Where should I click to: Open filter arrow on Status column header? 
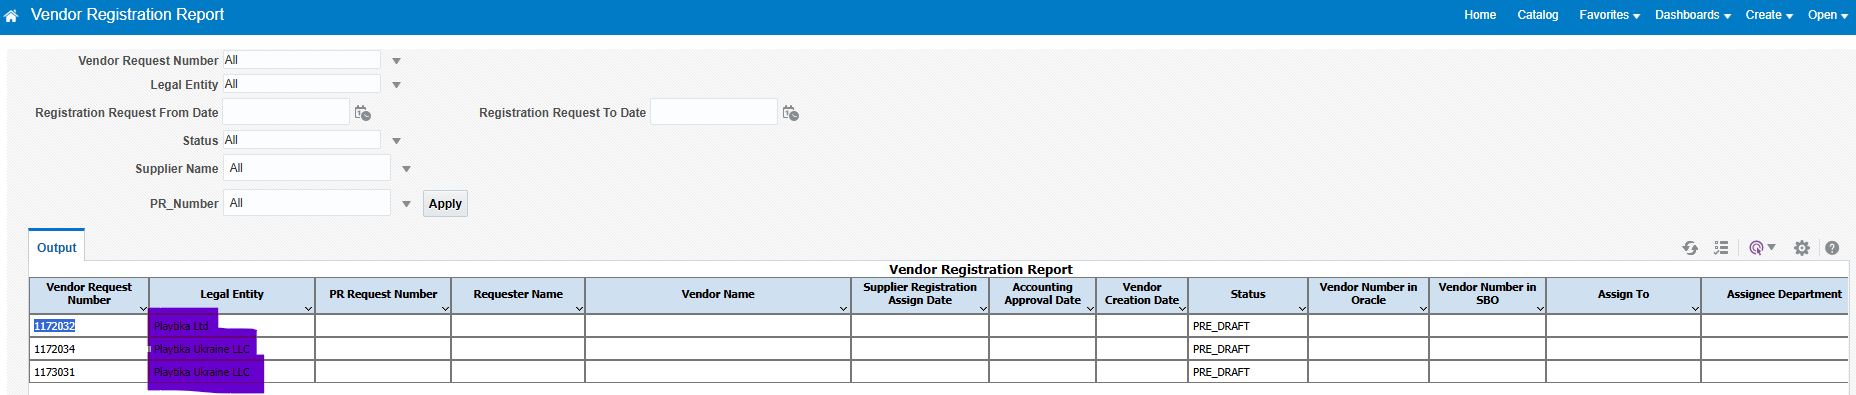(x=1302, y=309)
